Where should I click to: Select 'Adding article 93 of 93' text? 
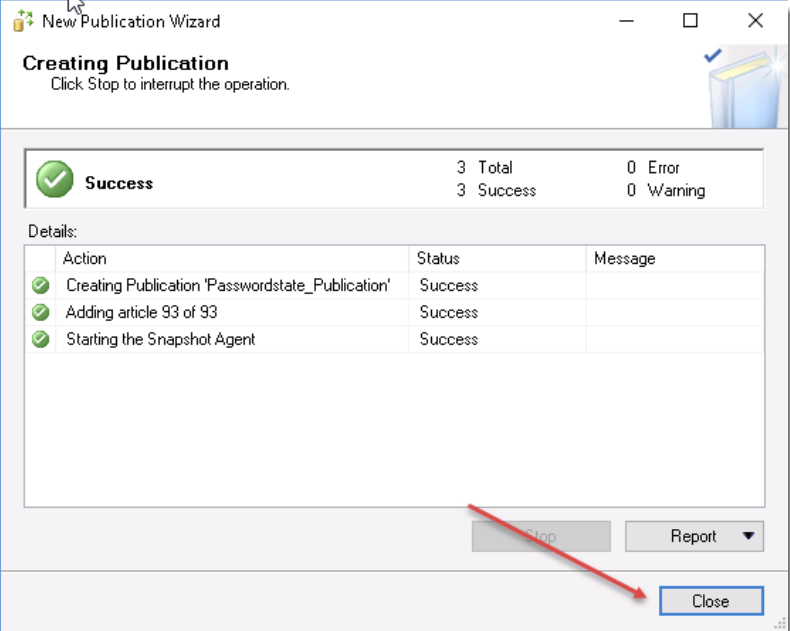(142, 312)
